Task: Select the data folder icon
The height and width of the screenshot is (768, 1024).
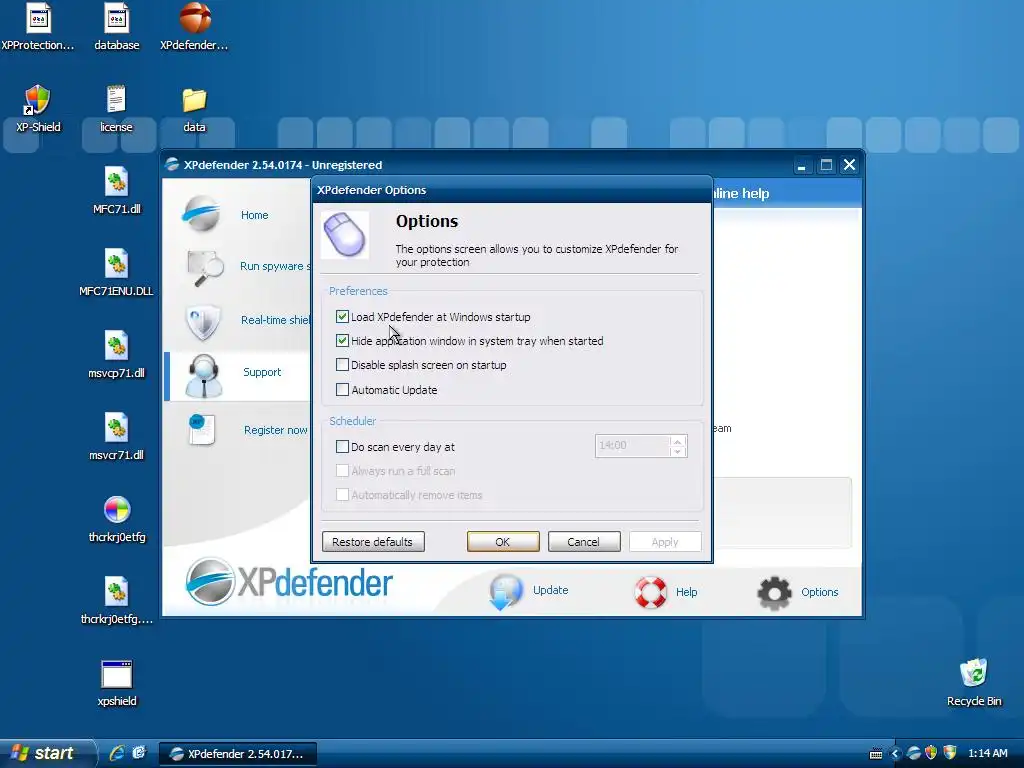Action: click(195, 101)
